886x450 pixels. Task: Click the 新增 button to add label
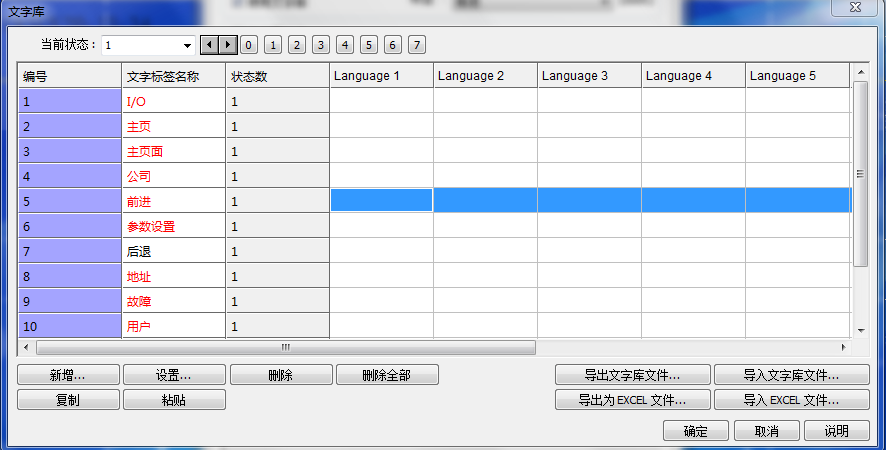[x=68, y=375]
